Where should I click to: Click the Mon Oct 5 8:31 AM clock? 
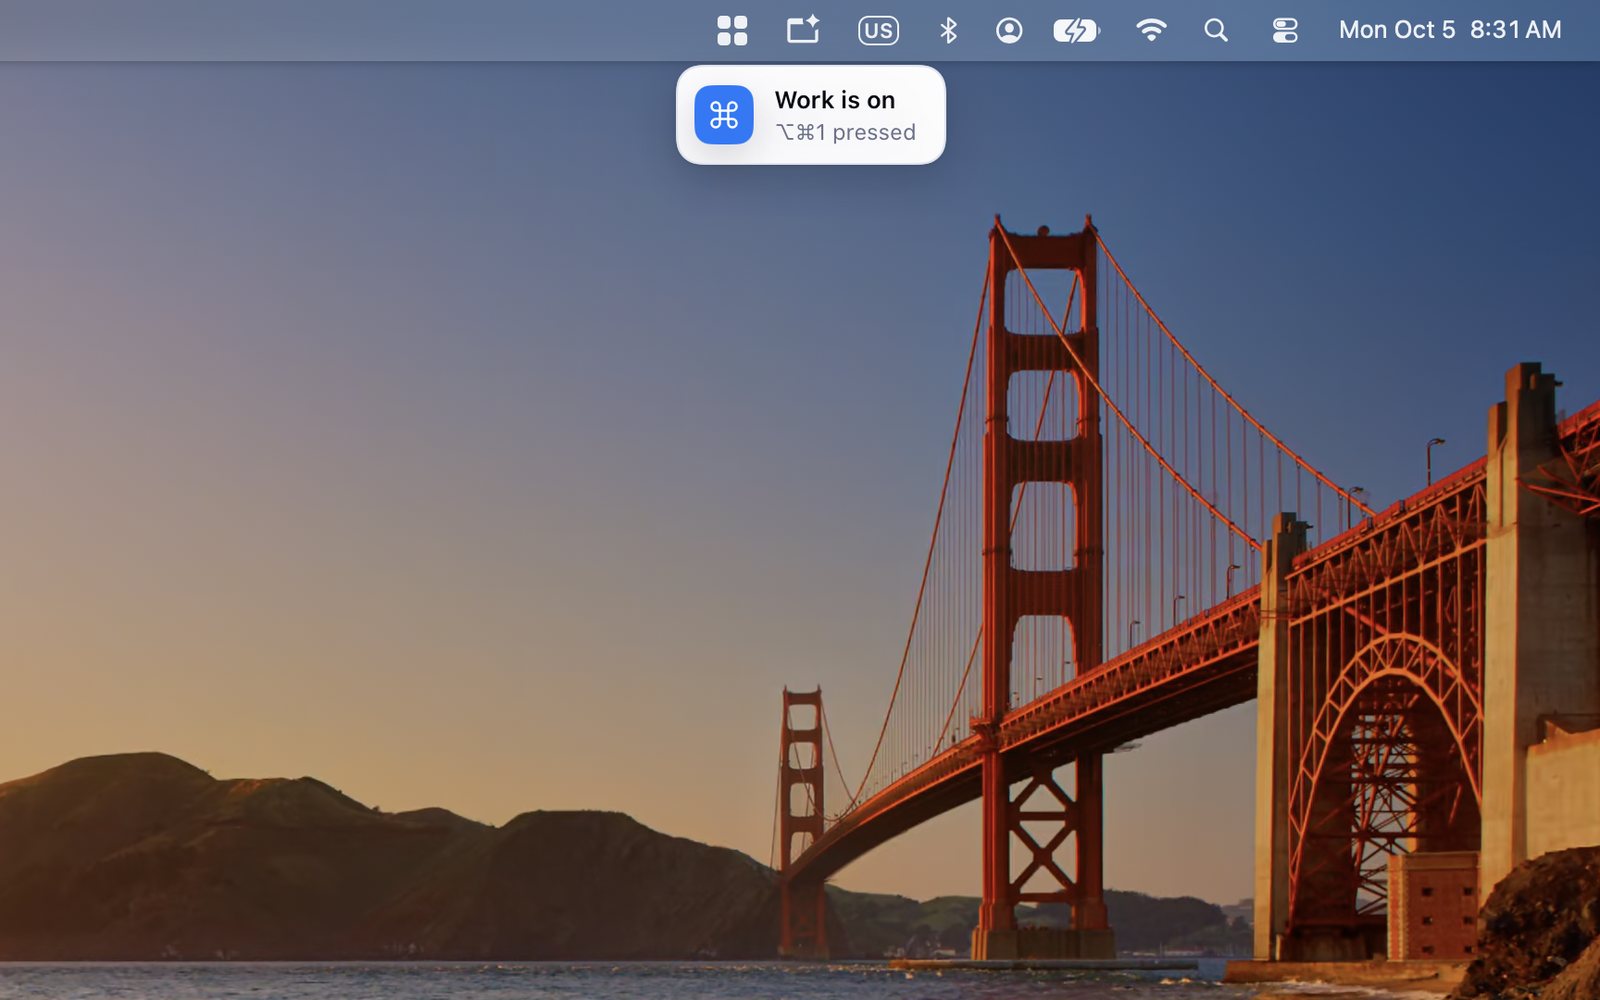tap(1450, 30)
